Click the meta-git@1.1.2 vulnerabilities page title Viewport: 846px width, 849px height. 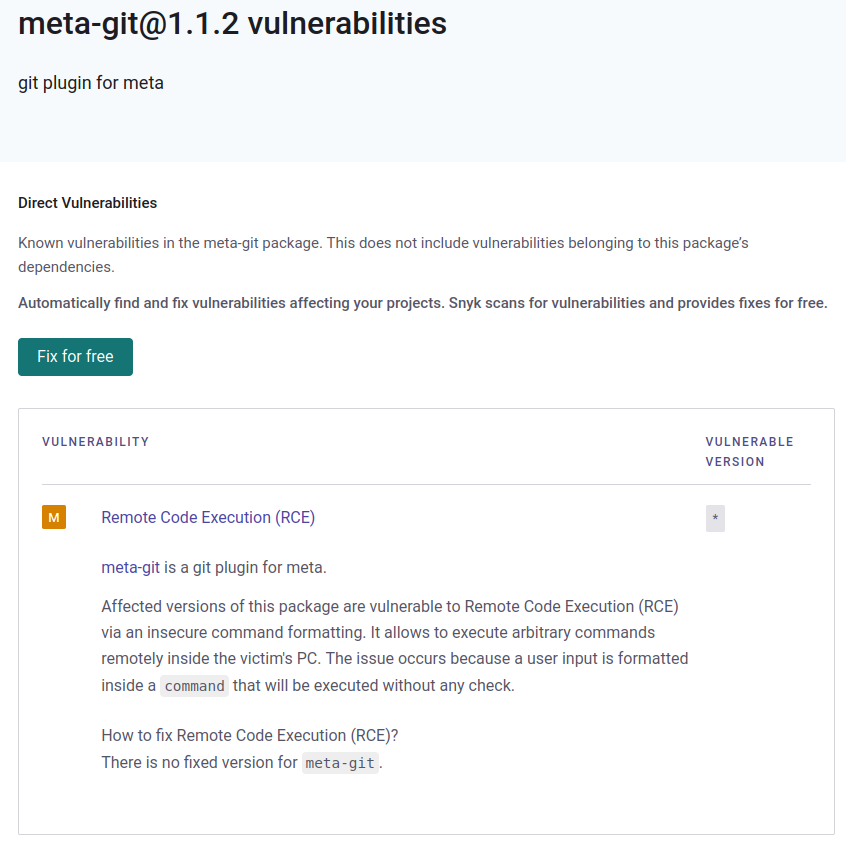(232, 23)
